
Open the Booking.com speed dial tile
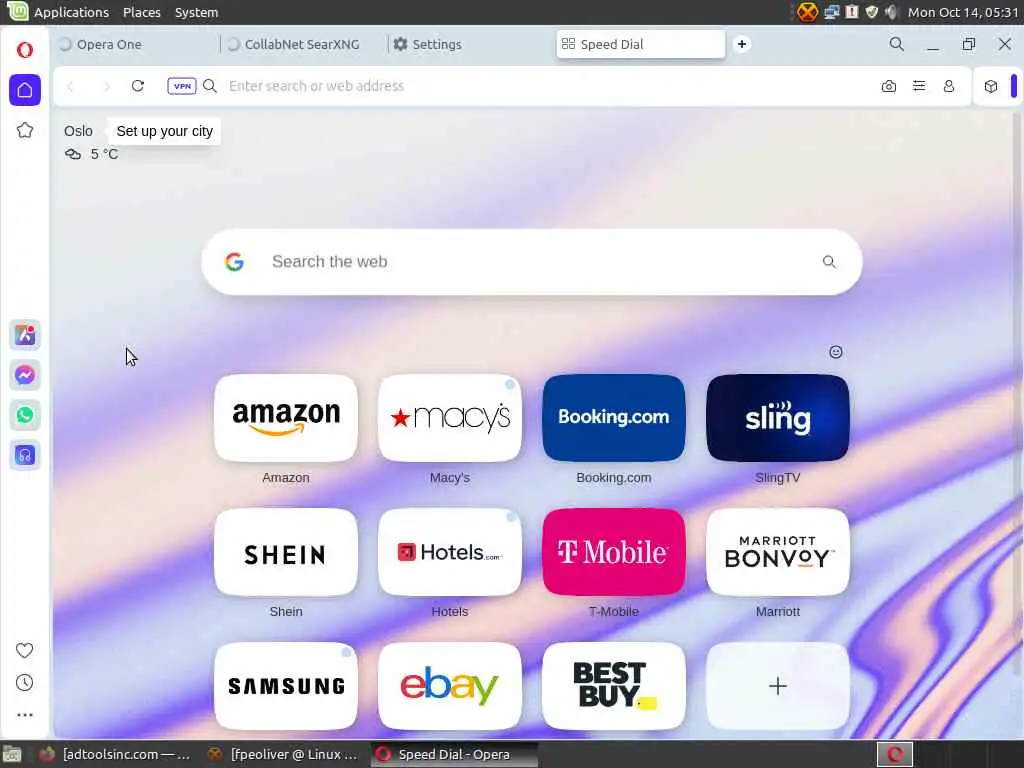[x=614, y=418]
